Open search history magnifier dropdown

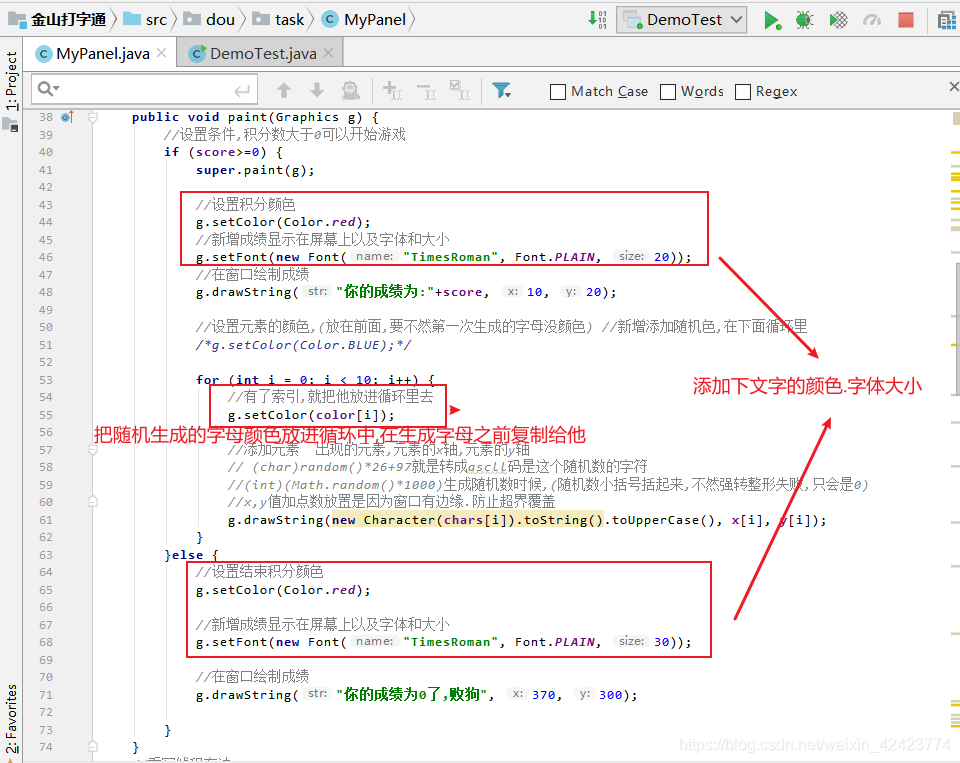[x=48, y=89]
